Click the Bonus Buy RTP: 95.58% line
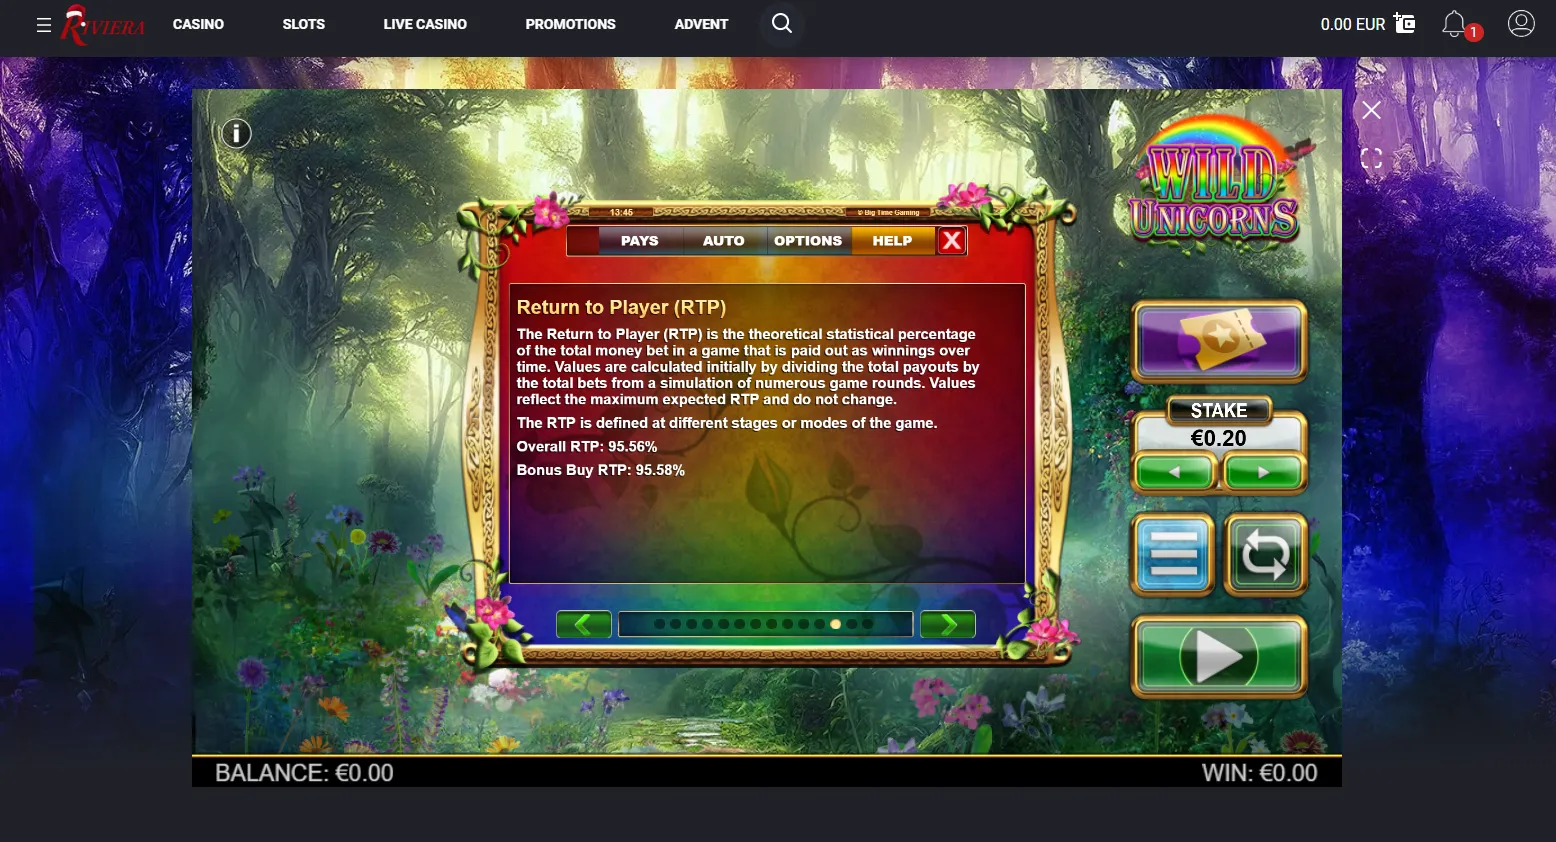Screen dimensions: 1556x842 (600, 470)
